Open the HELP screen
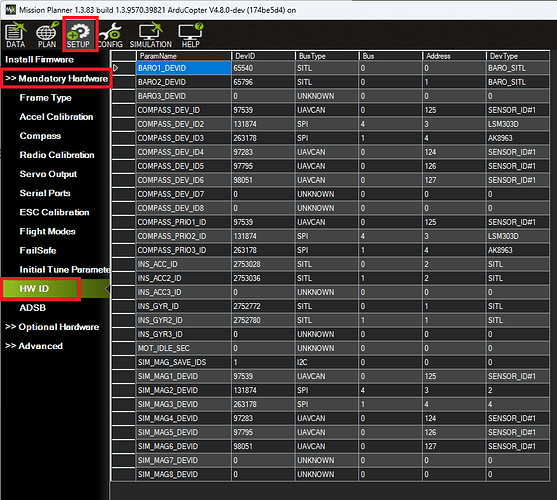Screen dimensions: 557x500 tap(191, 35)
